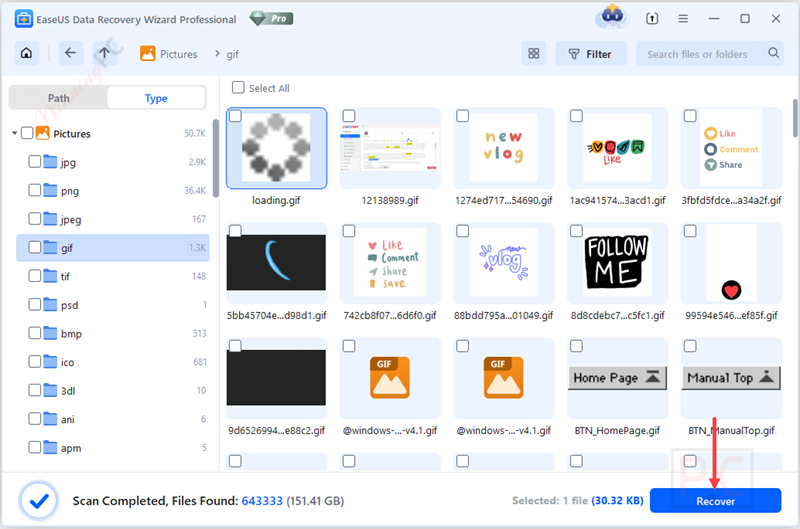The width and height of the screenshot is (800, 529).
Task: Navigate back with the left arrow
Action: pos(70,53)
